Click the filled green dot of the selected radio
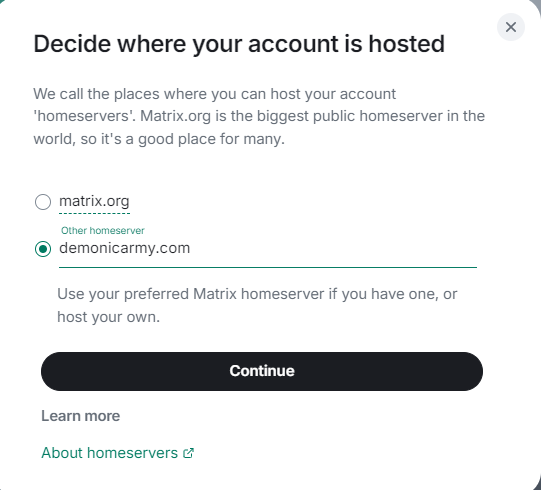The width and height of the screenshot is (541, 490). (x=43, y=249)
